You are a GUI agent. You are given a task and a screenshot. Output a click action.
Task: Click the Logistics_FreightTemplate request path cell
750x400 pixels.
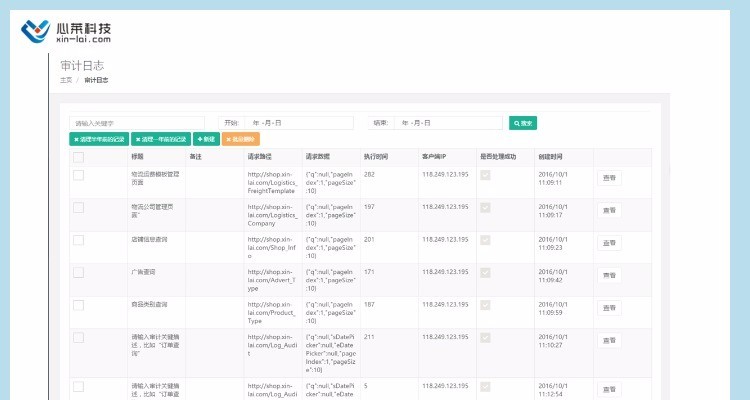273,183
